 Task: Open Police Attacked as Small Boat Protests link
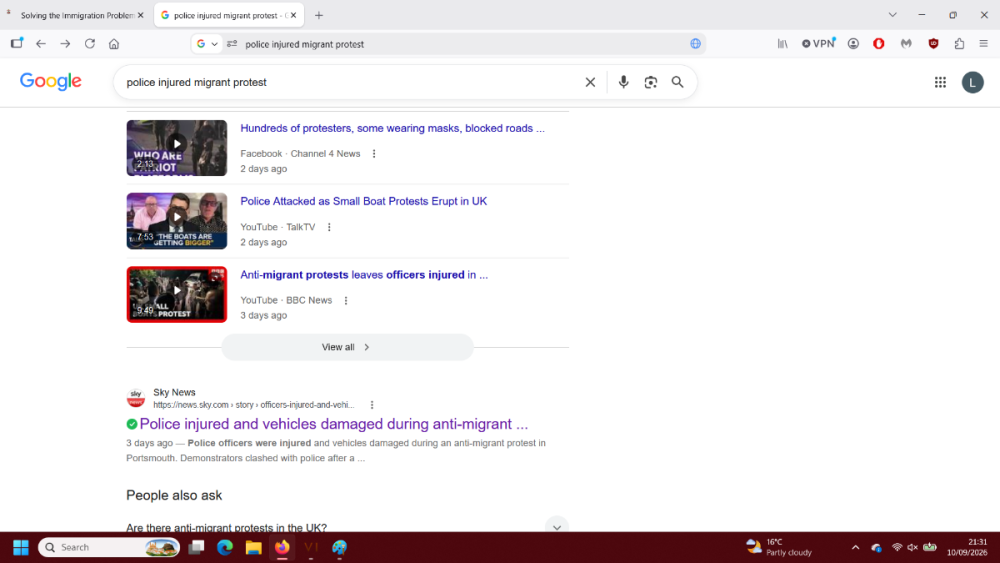pos(364,201)
